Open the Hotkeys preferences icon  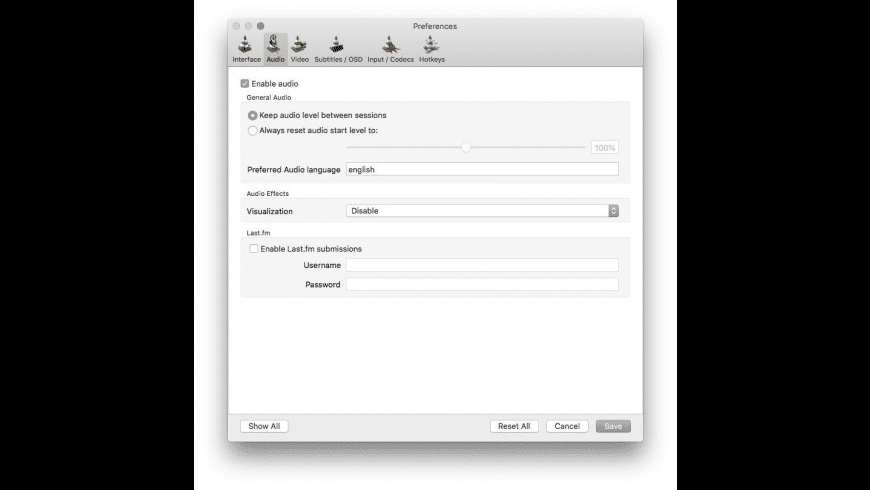pyautogui.click(x=431, y=45)
